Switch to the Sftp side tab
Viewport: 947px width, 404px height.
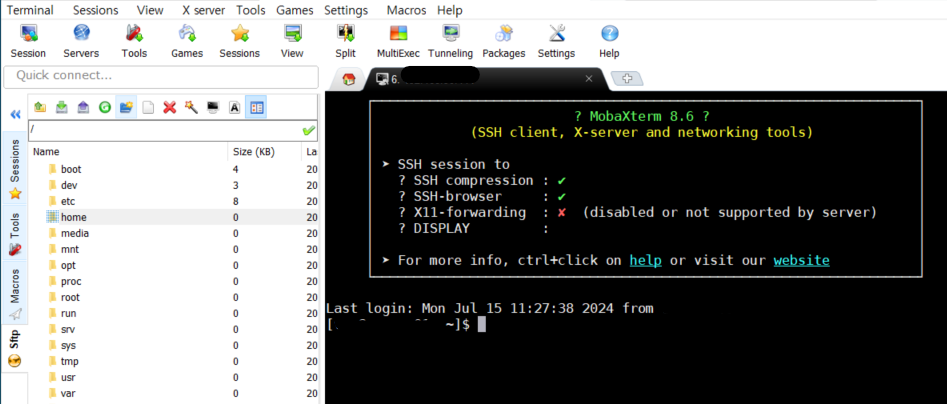15,348
